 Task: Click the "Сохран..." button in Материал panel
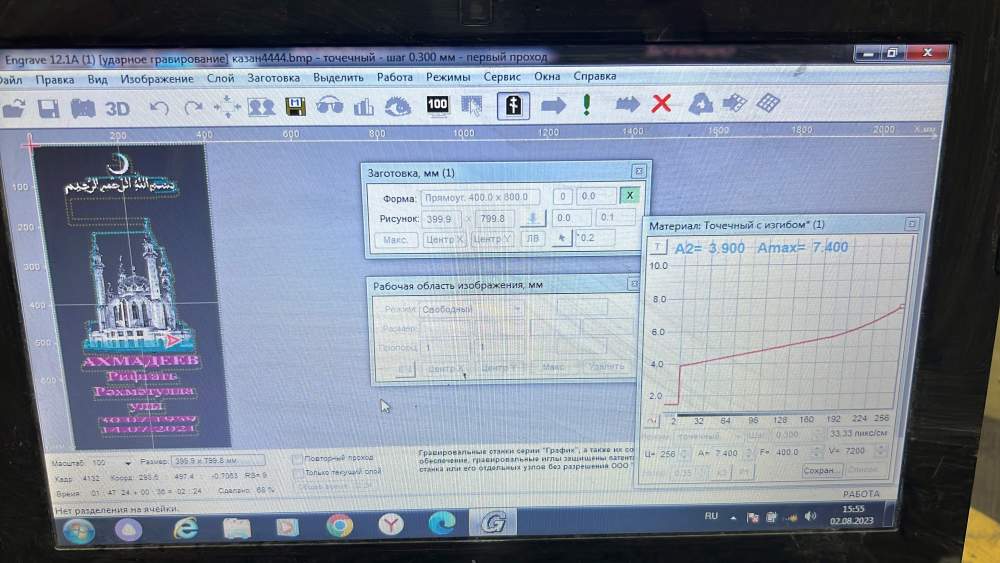point(822,470)
